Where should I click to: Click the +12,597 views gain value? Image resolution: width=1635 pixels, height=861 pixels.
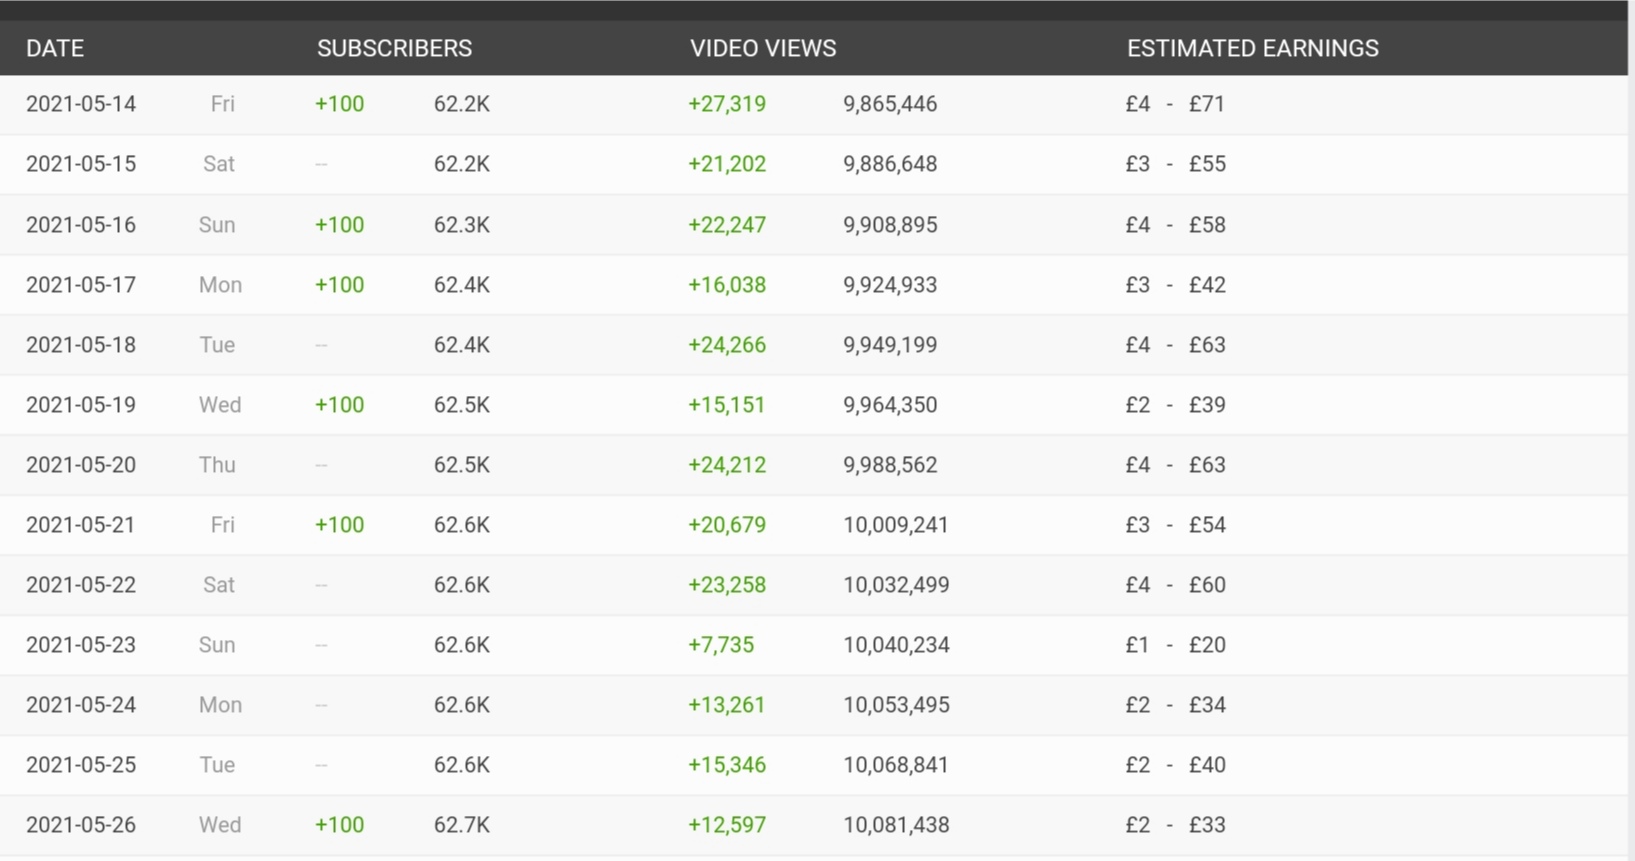[727, 825]
